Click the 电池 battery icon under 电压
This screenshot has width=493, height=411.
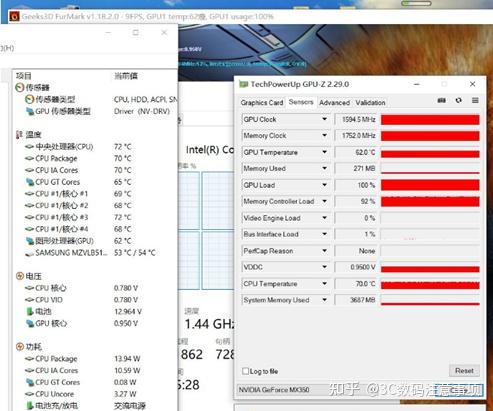30,312
